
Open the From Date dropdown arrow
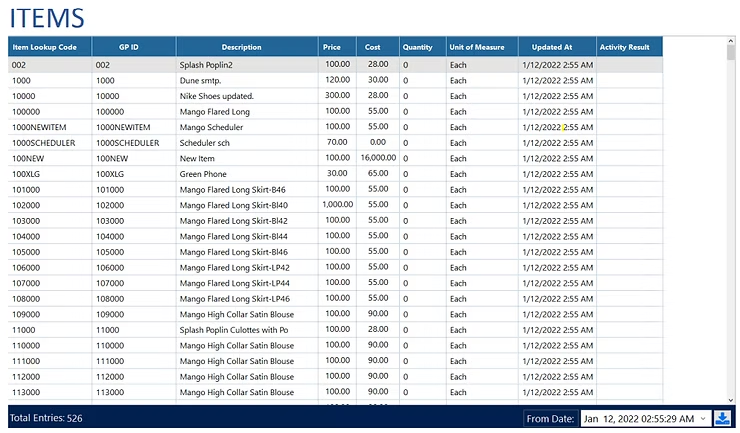(x=703, y=418)
